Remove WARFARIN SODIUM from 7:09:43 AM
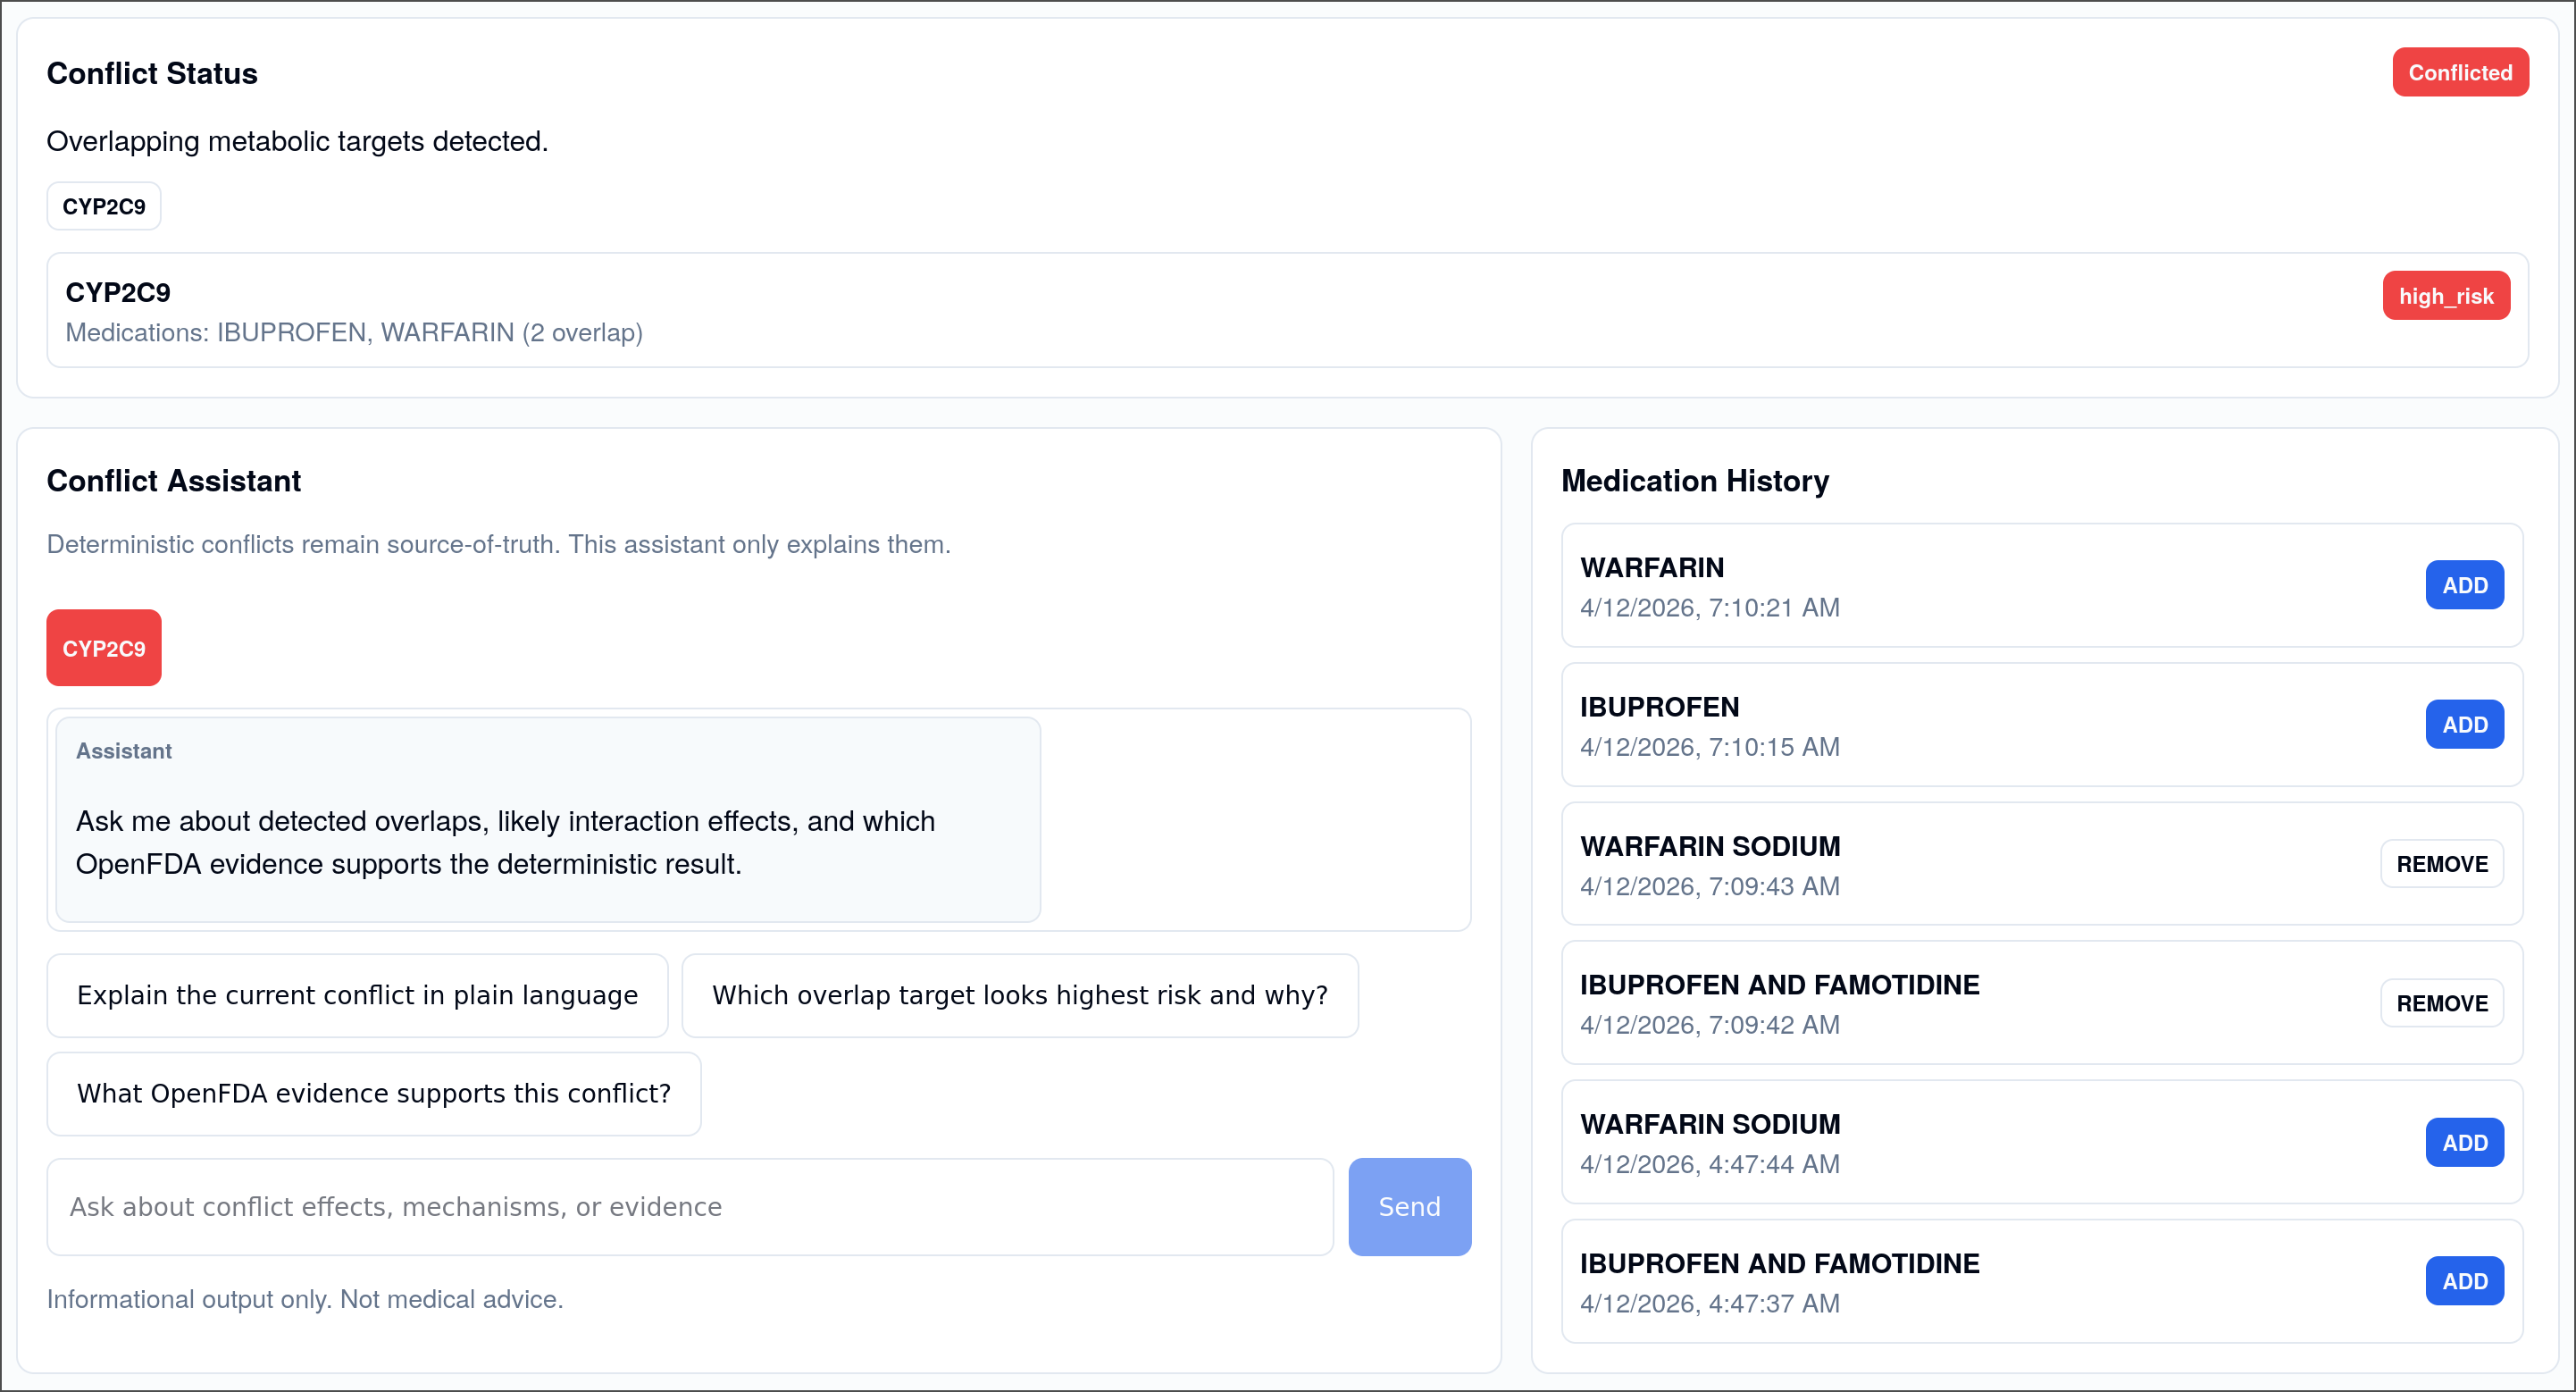 2440,864
